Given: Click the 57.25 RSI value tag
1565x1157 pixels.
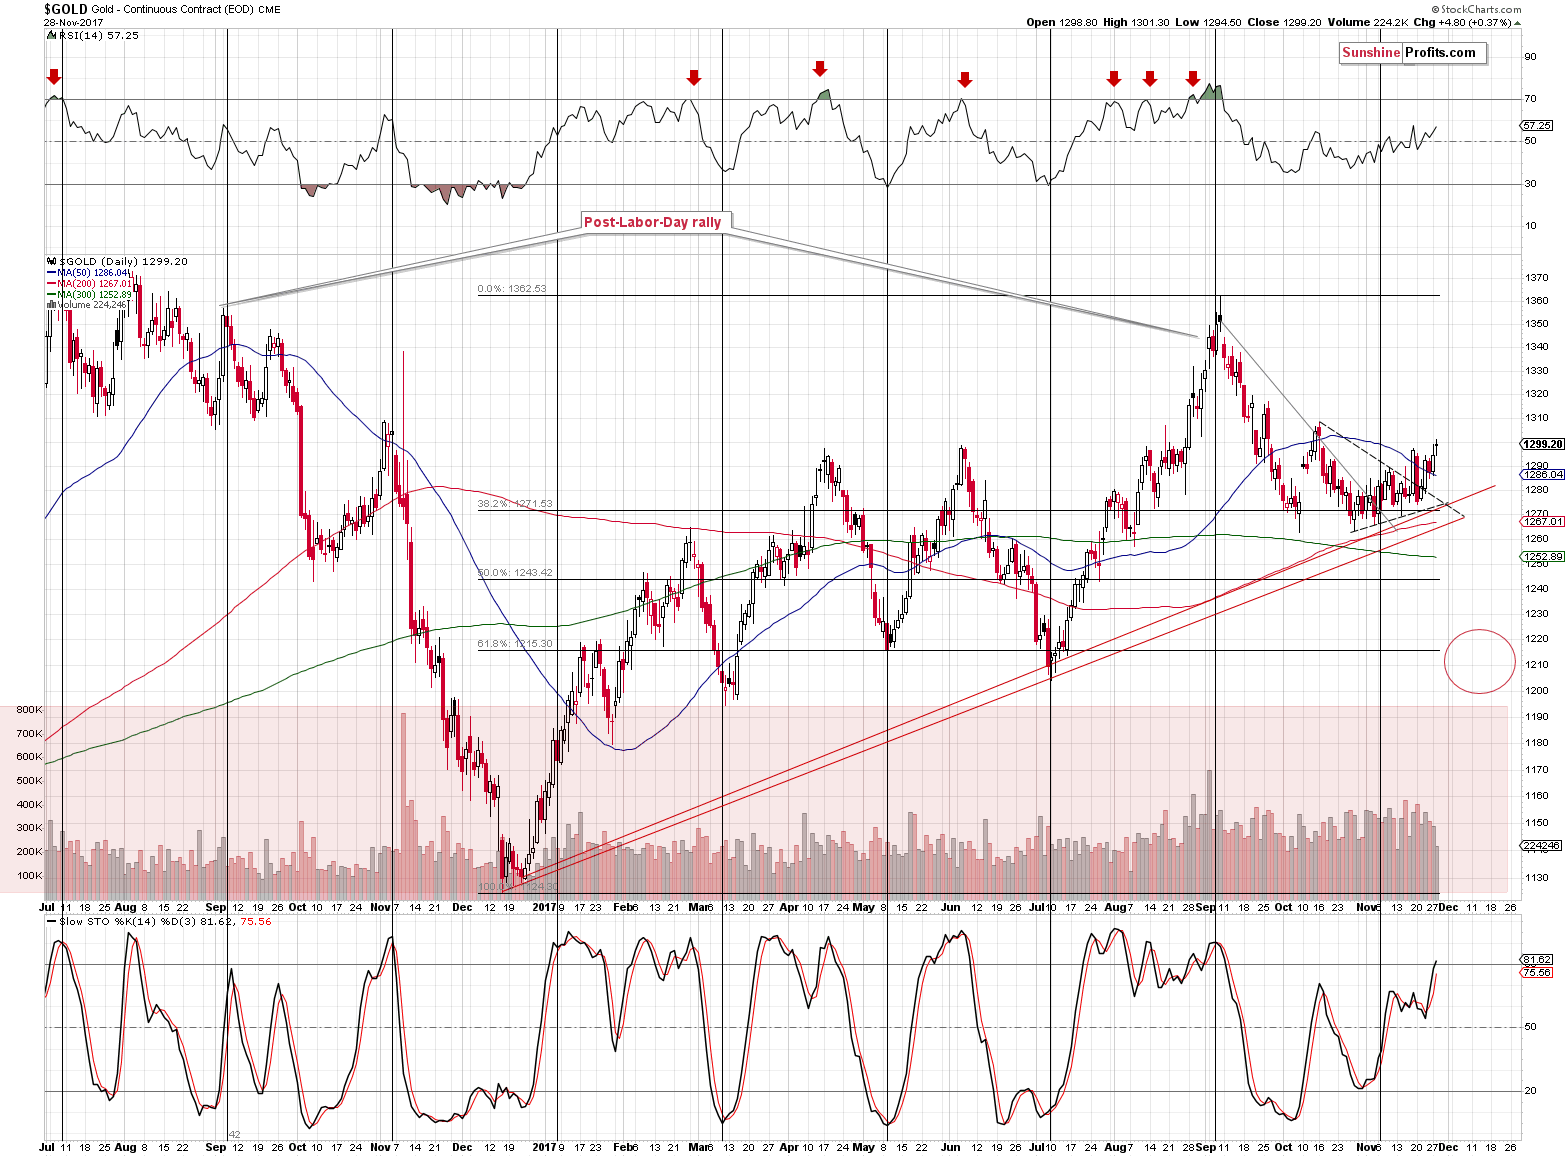Looking at the screenshot, I should coord(1536,125).
